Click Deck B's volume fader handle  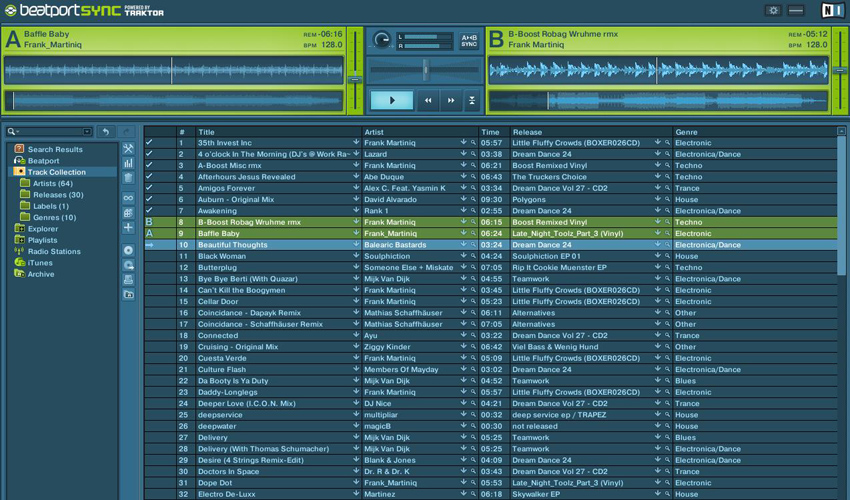(840, 70)
